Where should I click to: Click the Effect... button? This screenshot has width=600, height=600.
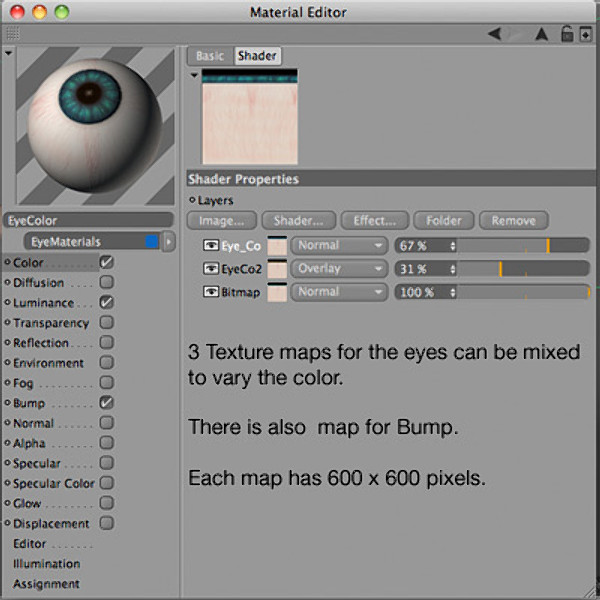point(375,221)
